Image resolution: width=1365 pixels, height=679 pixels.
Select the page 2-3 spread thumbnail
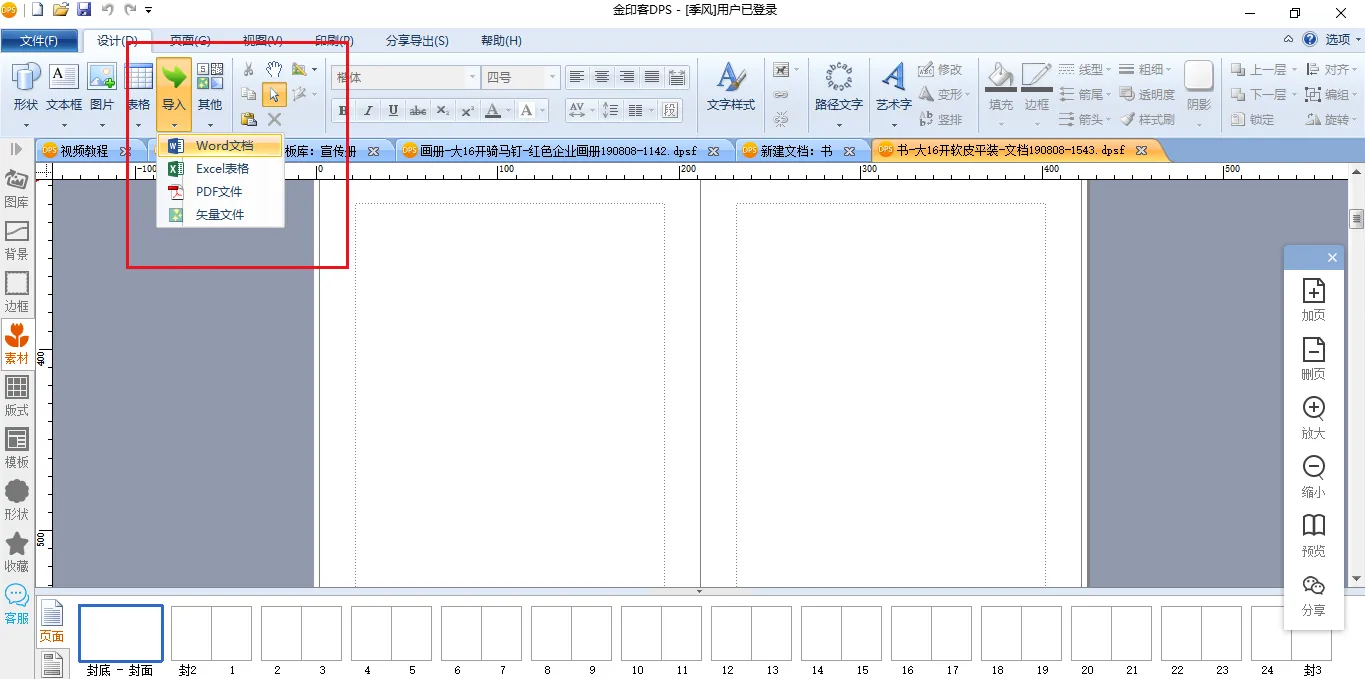click(300, 634)
